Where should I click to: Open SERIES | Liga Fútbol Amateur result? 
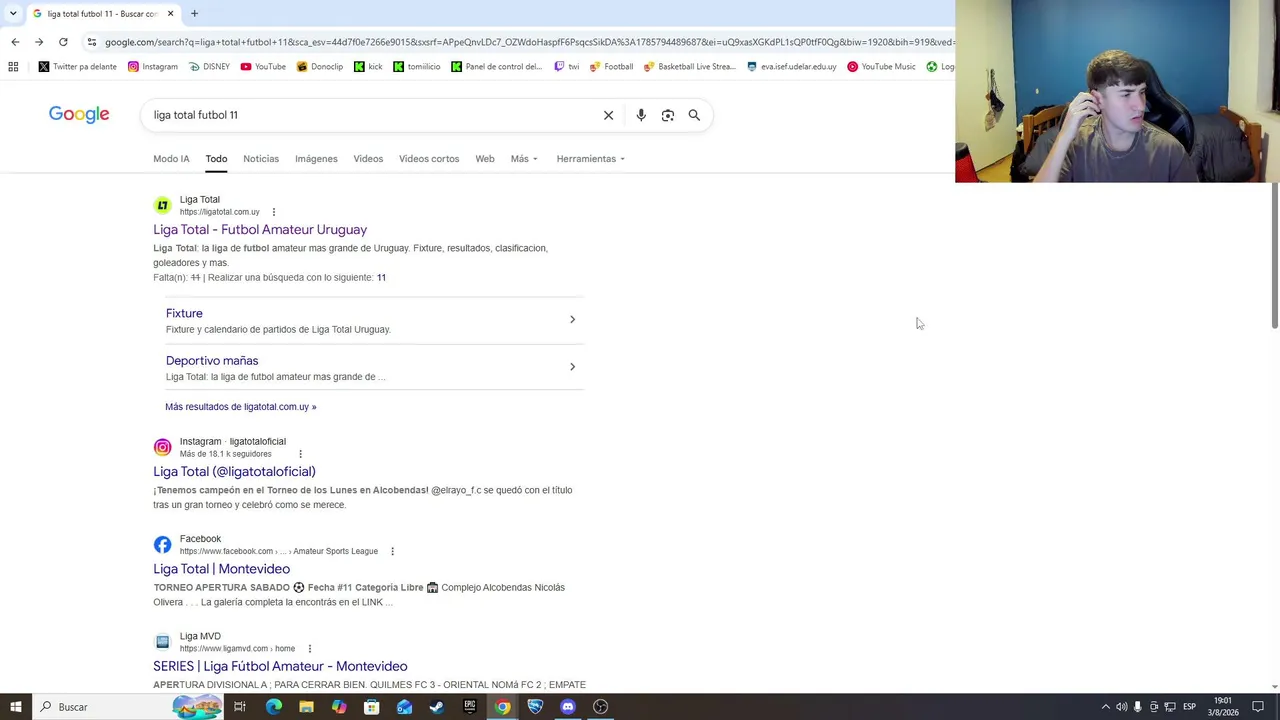click(x=280, y=666)
